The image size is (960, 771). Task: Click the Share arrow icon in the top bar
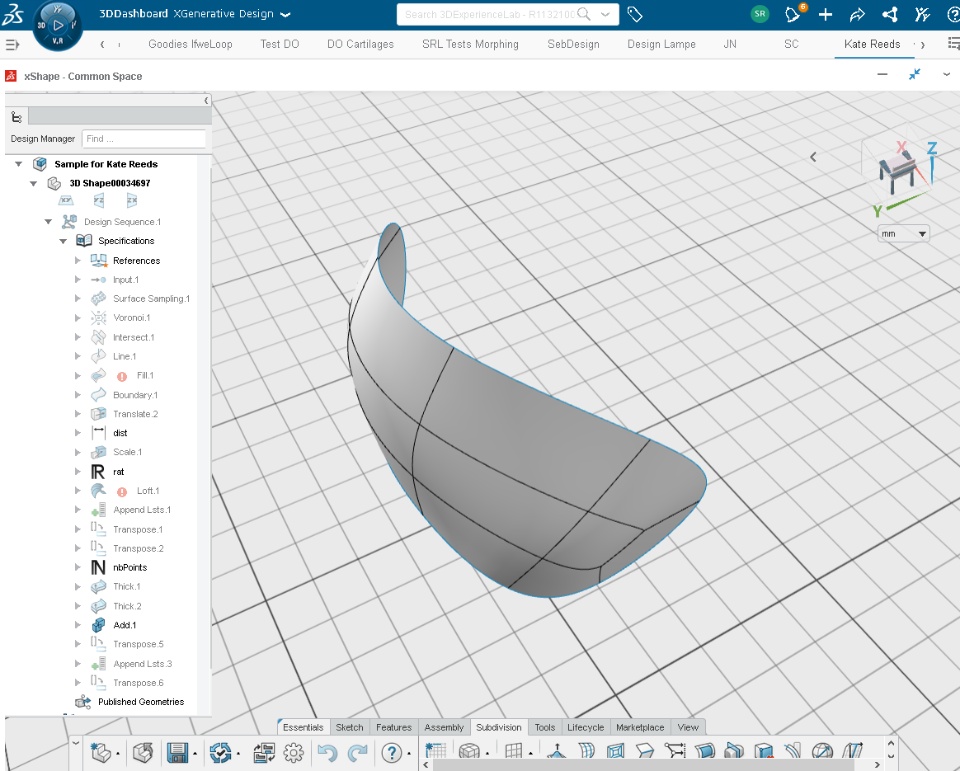[857, 14]
